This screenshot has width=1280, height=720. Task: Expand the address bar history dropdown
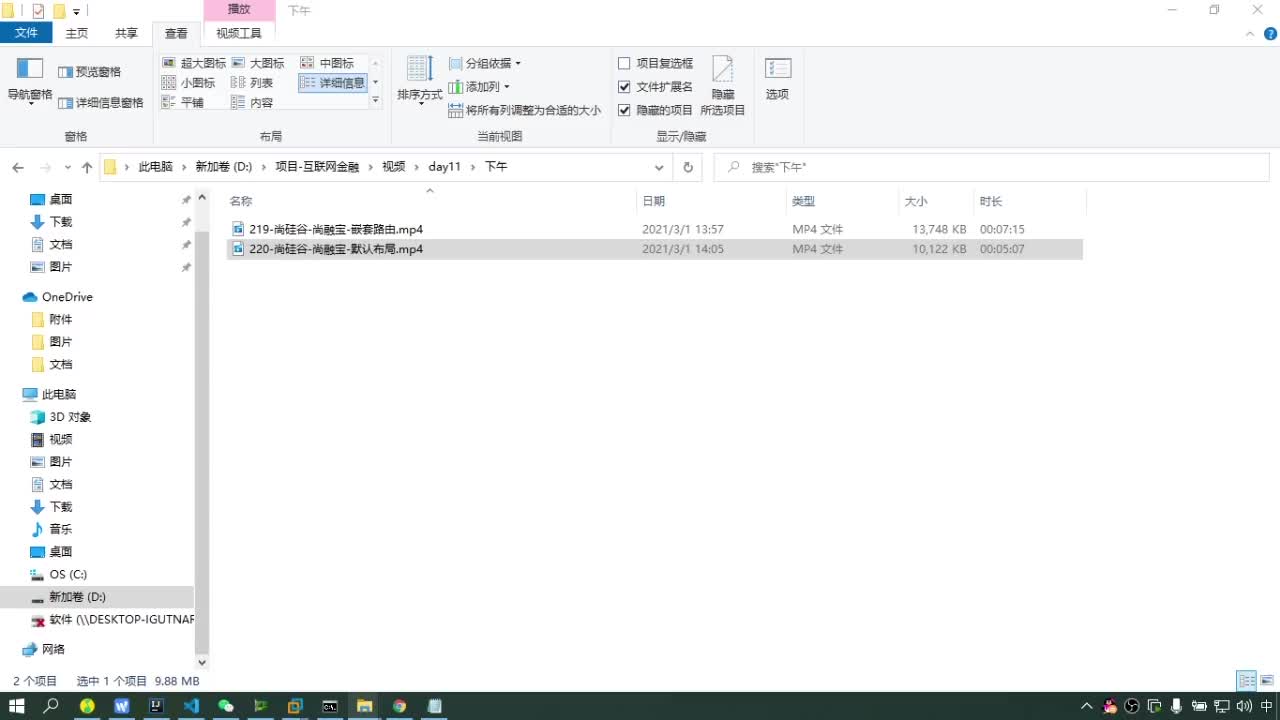click(x=659, y=167)
